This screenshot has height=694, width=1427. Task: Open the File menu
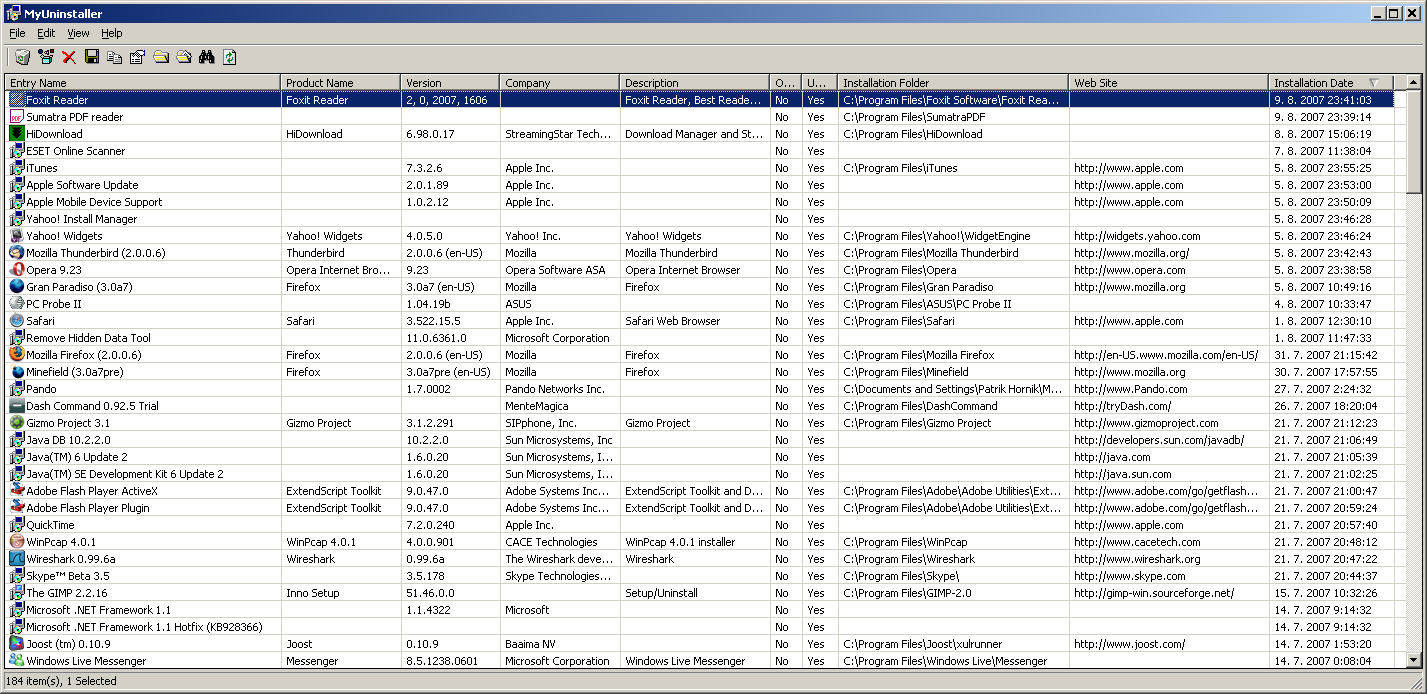[17, 33]
